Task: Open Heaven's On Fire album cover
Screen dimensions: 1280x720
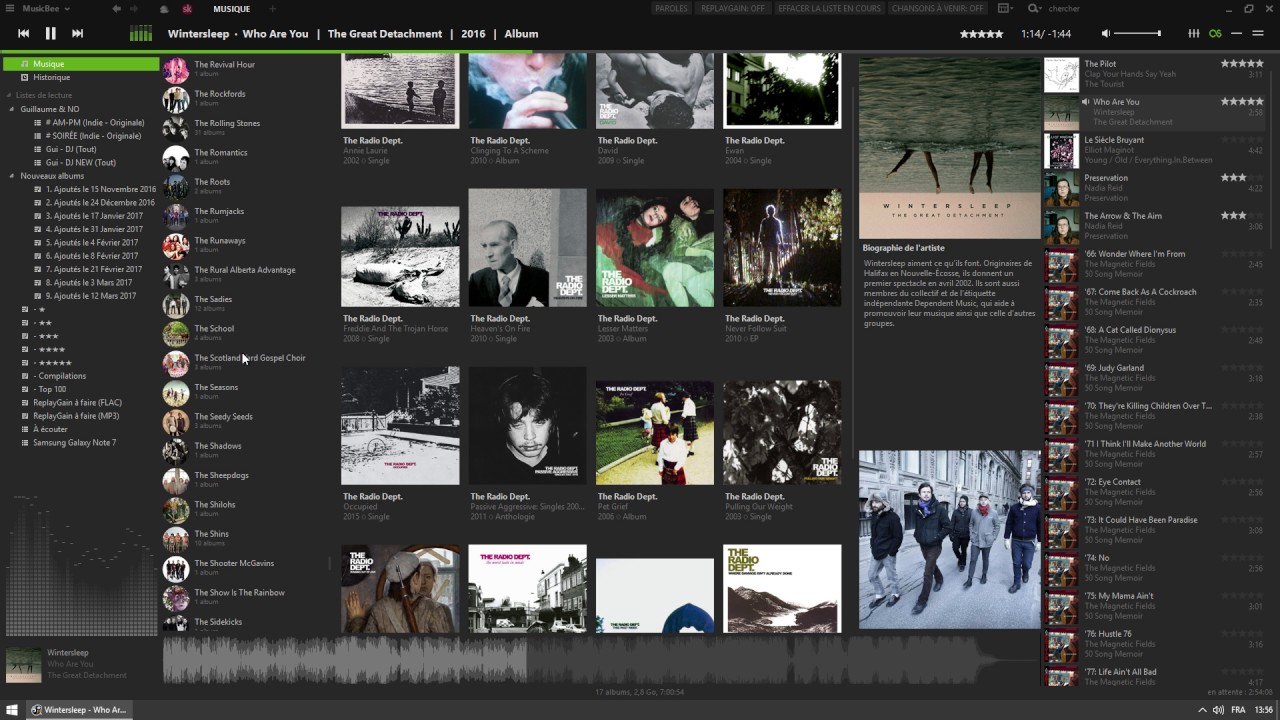Action: pyautogui.click(x=527, y=248)
